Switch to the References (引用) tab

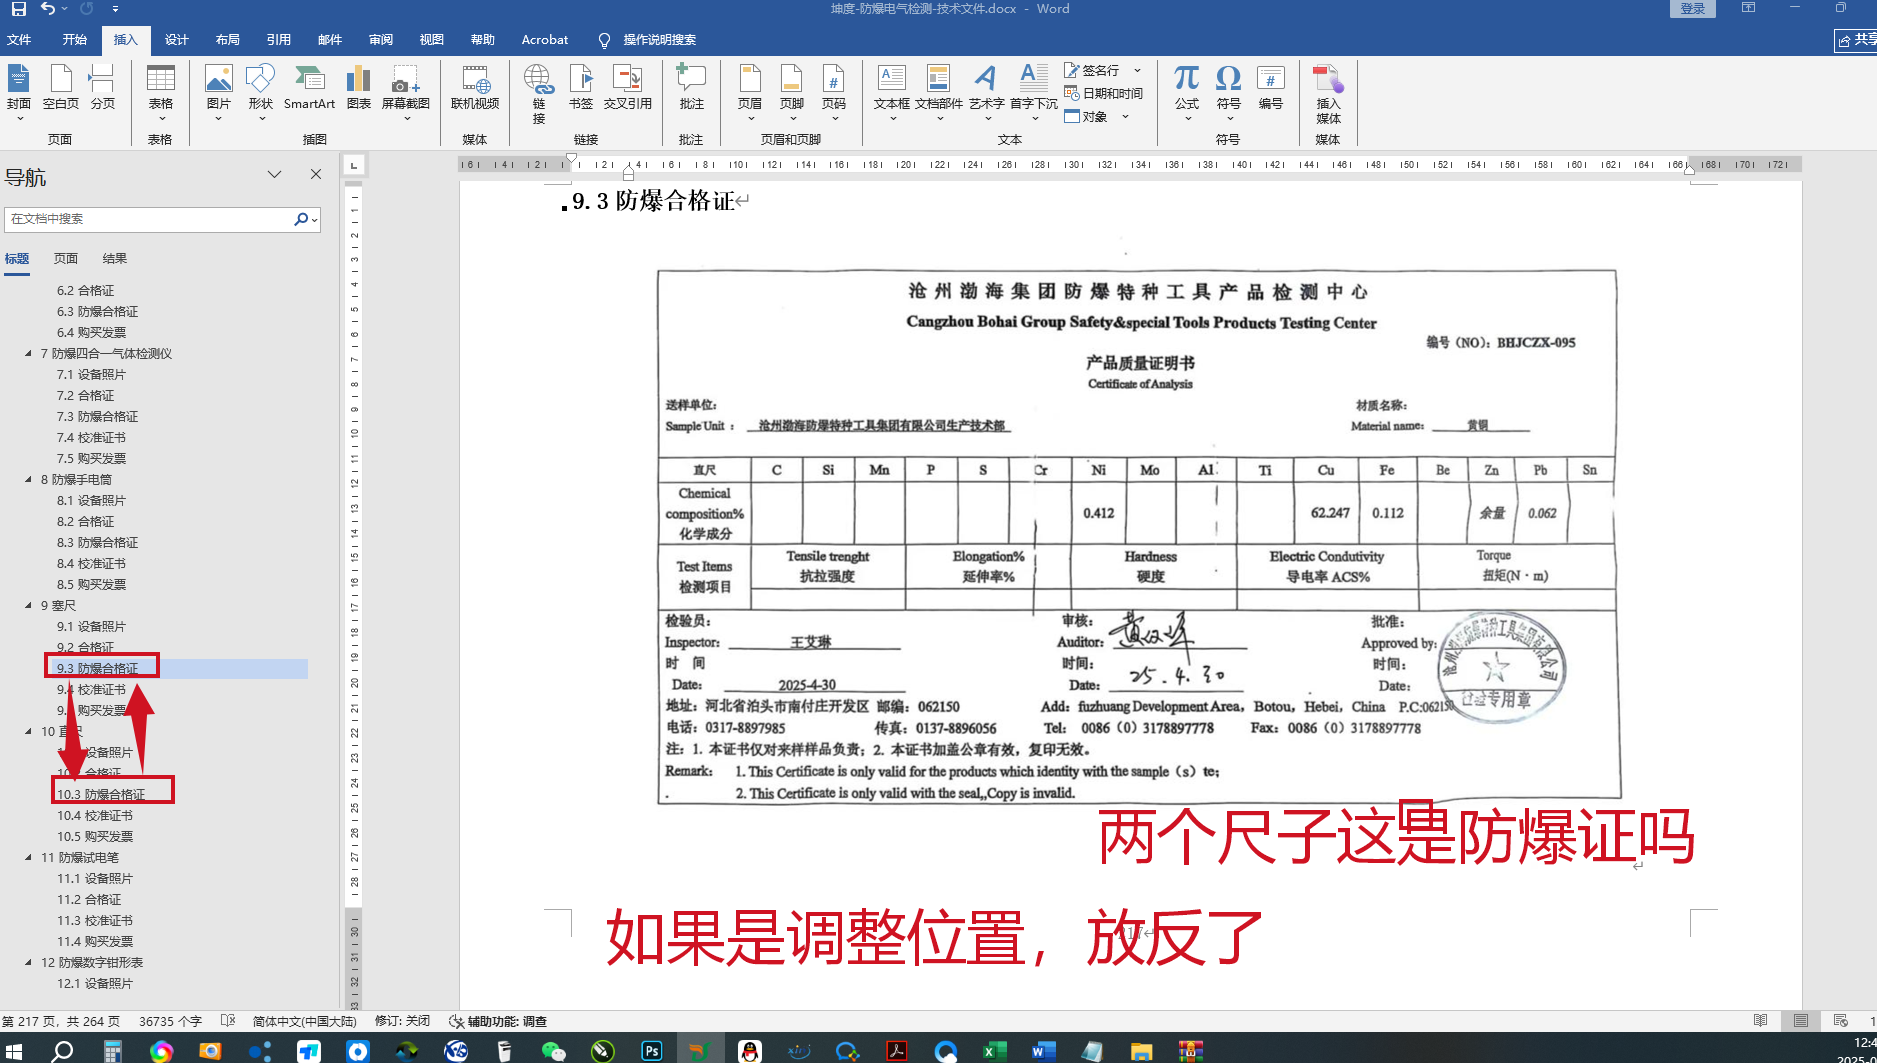coord(279,40)
